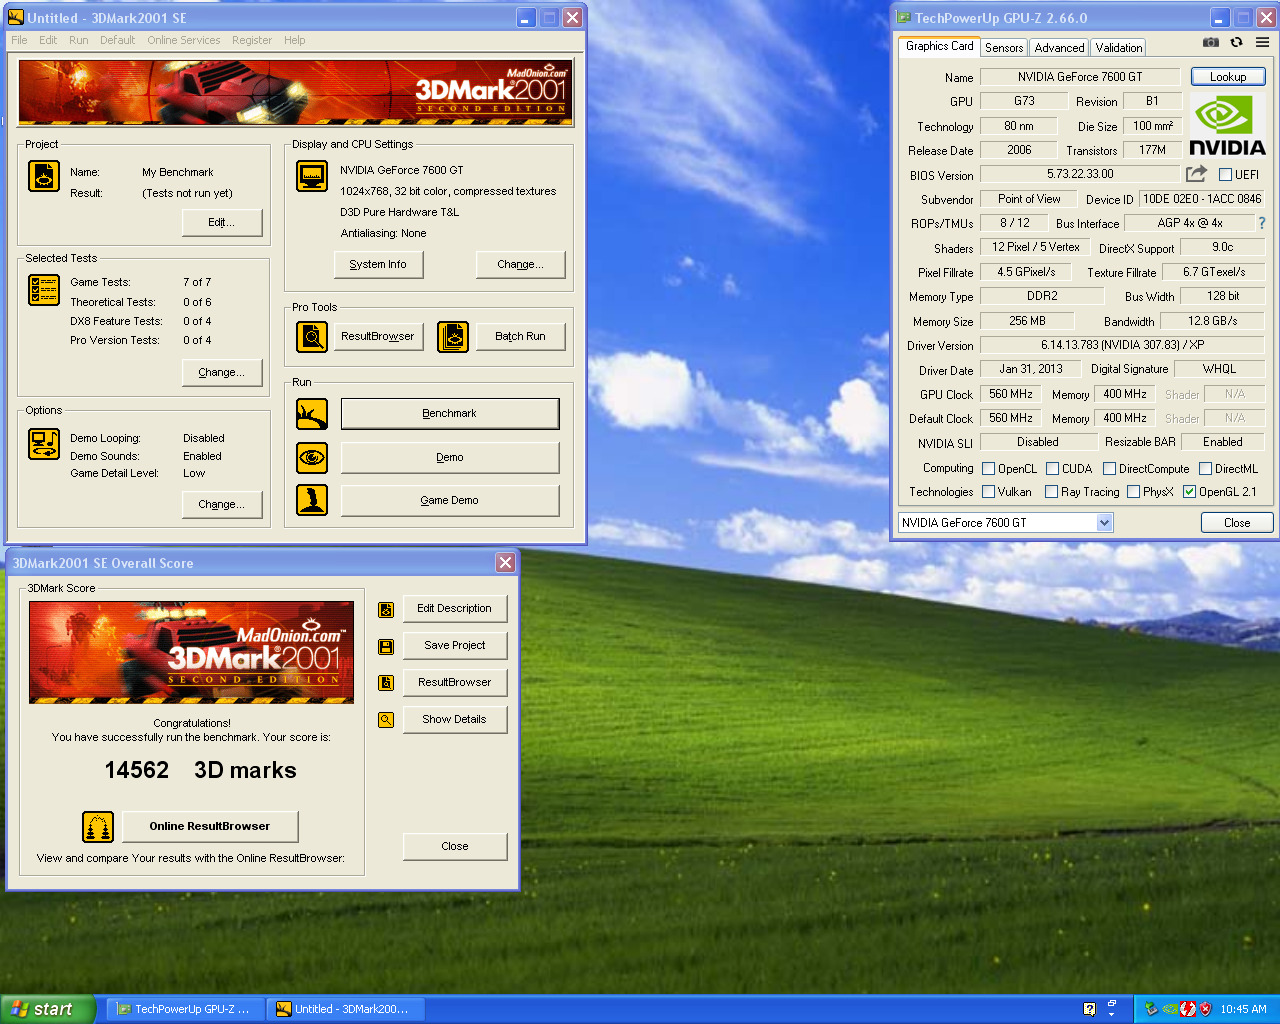This screenshot has height=1024, width=1280.
Task: Open the Advanced tab in GPU-Z
Action: [x=1059, y=48]
